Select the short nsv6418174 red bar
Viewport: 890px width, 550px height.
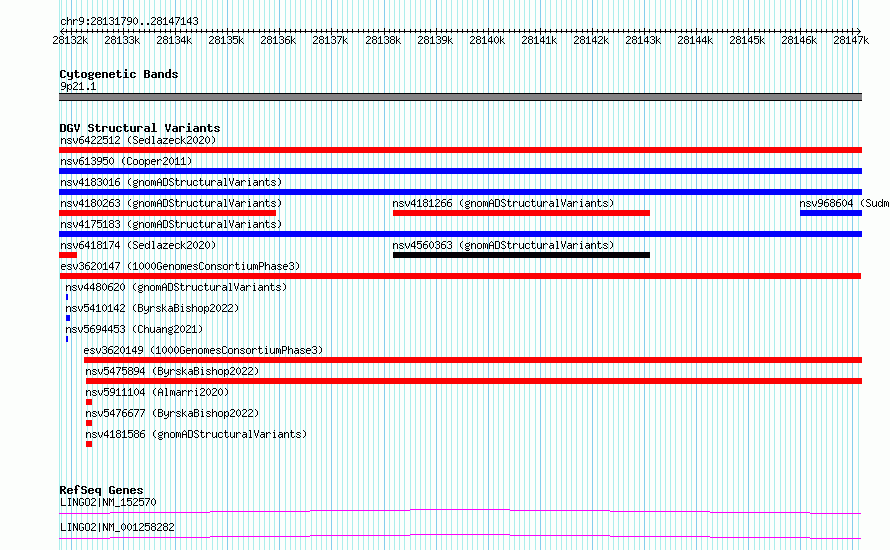(x=68, y=255)
